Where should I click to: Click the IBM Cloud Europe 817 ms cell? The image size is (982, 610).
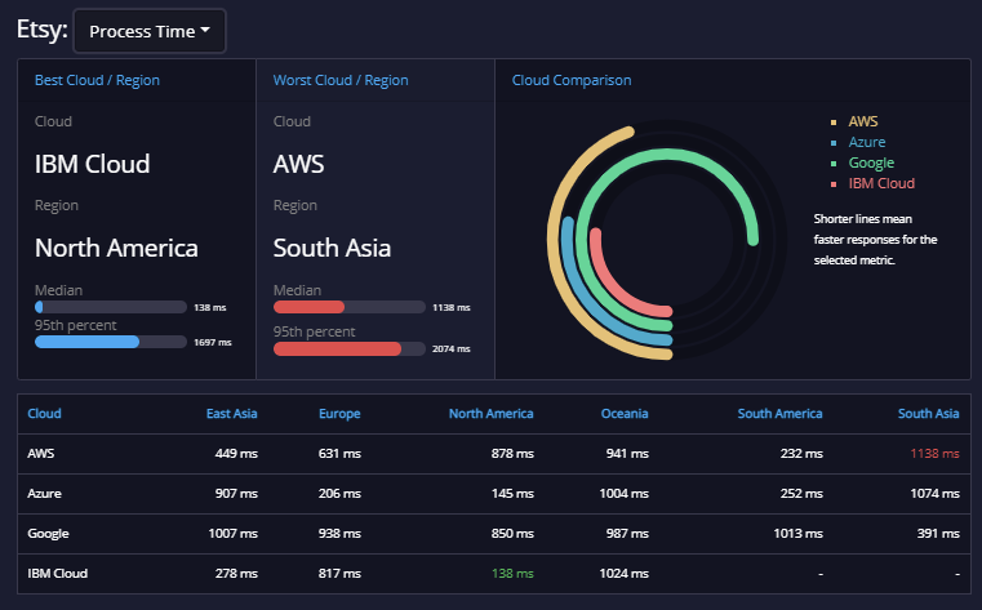(x=339, y=574)
